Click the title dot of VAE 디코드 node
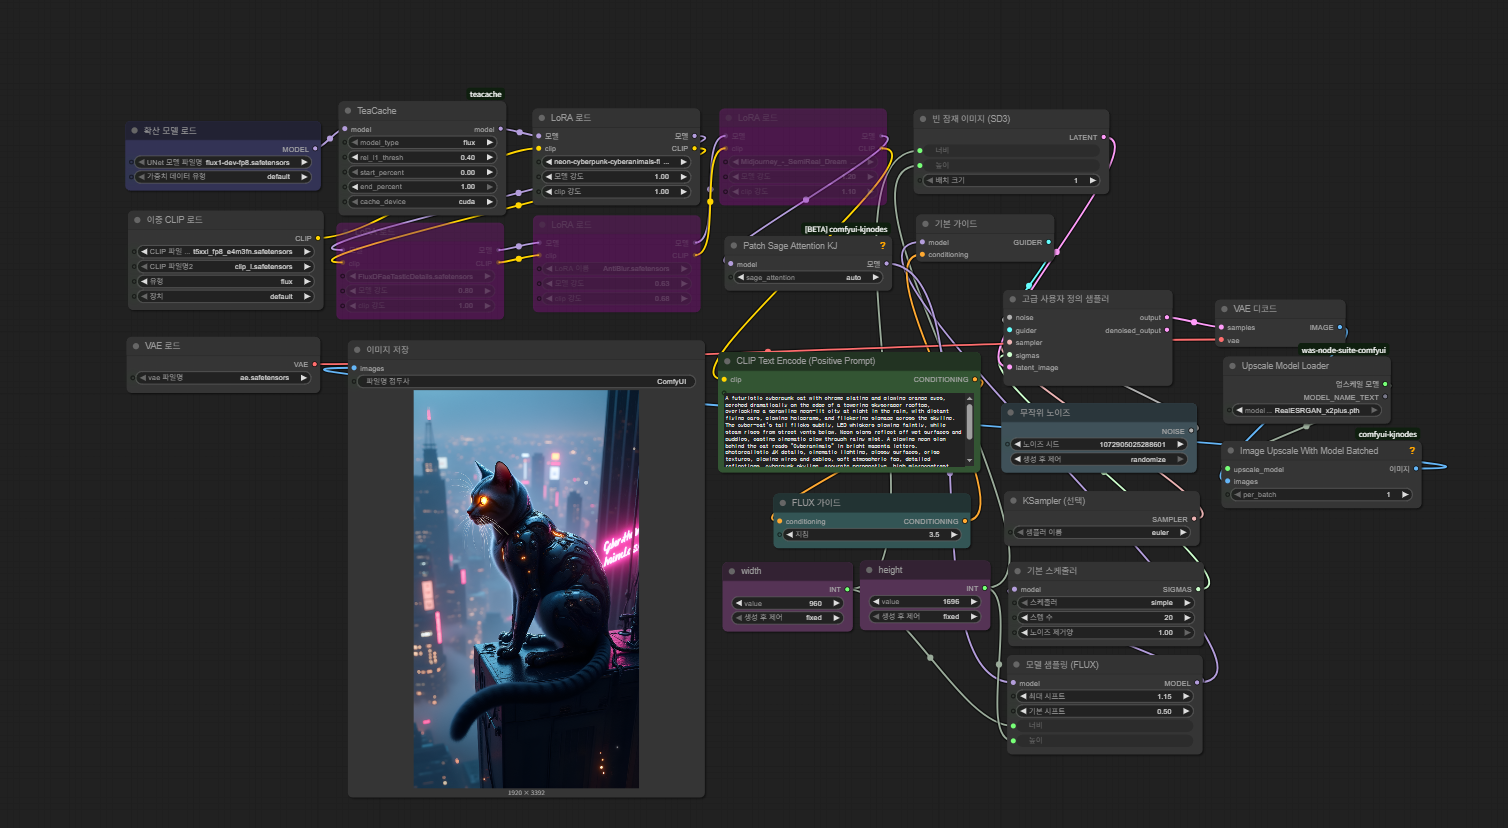Viewport: 1508px width, 828px height. (x=1224, y=308)
